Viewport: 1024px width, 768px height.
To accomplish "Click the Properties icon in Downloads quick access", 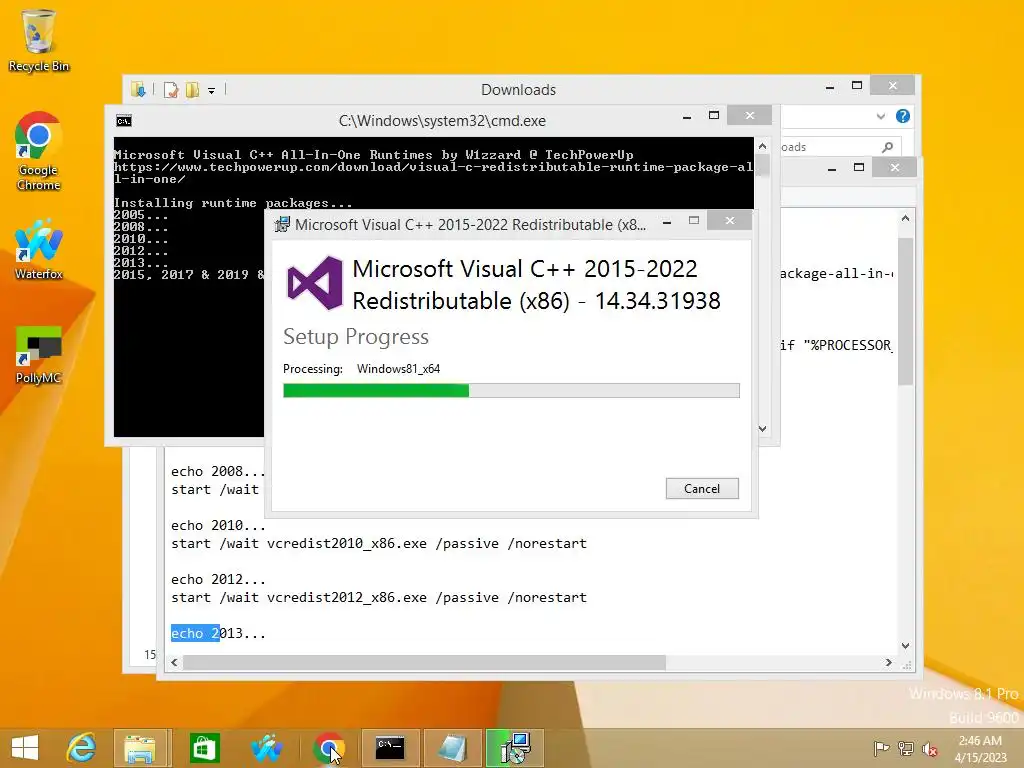I will 171,89.
